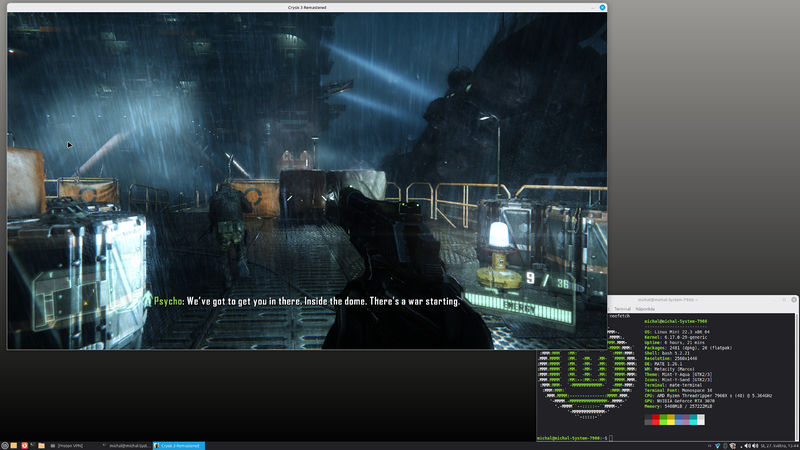Click the blue color block in neofetch palette

click(679, 419)
